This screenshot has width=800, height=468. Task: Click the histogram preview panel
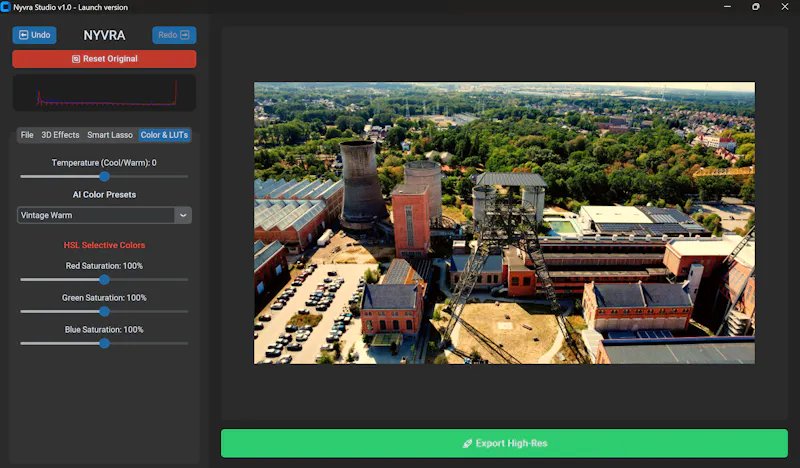(x=104, y=92)
